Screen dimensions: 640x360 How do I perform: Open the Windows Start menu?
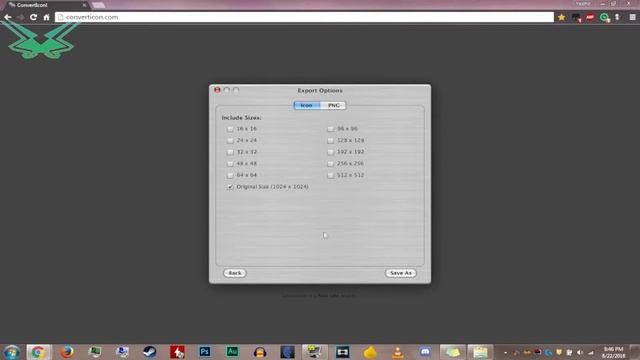(x=11, y=352)
